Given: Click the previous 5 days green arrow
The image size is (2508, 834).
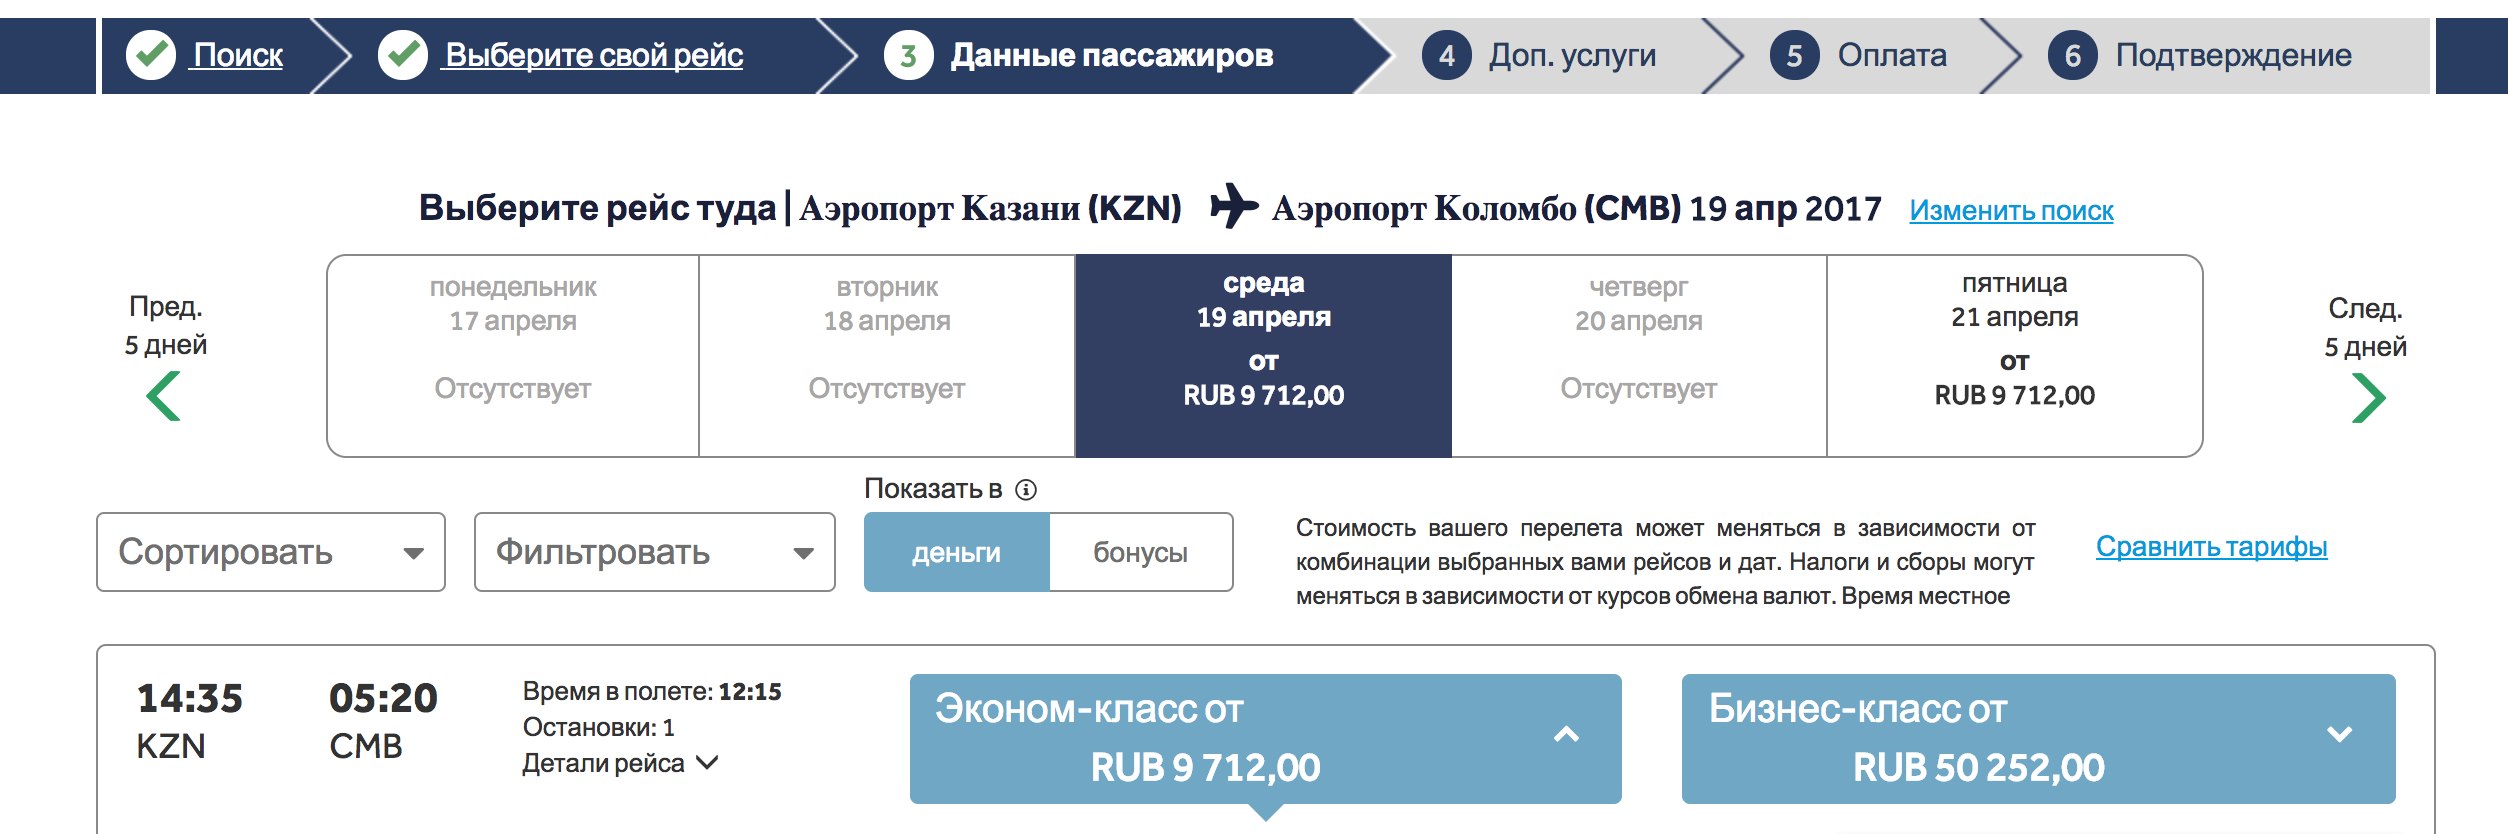Looking at the screenshot, I should pyautogui.click(x=163, y=396).
